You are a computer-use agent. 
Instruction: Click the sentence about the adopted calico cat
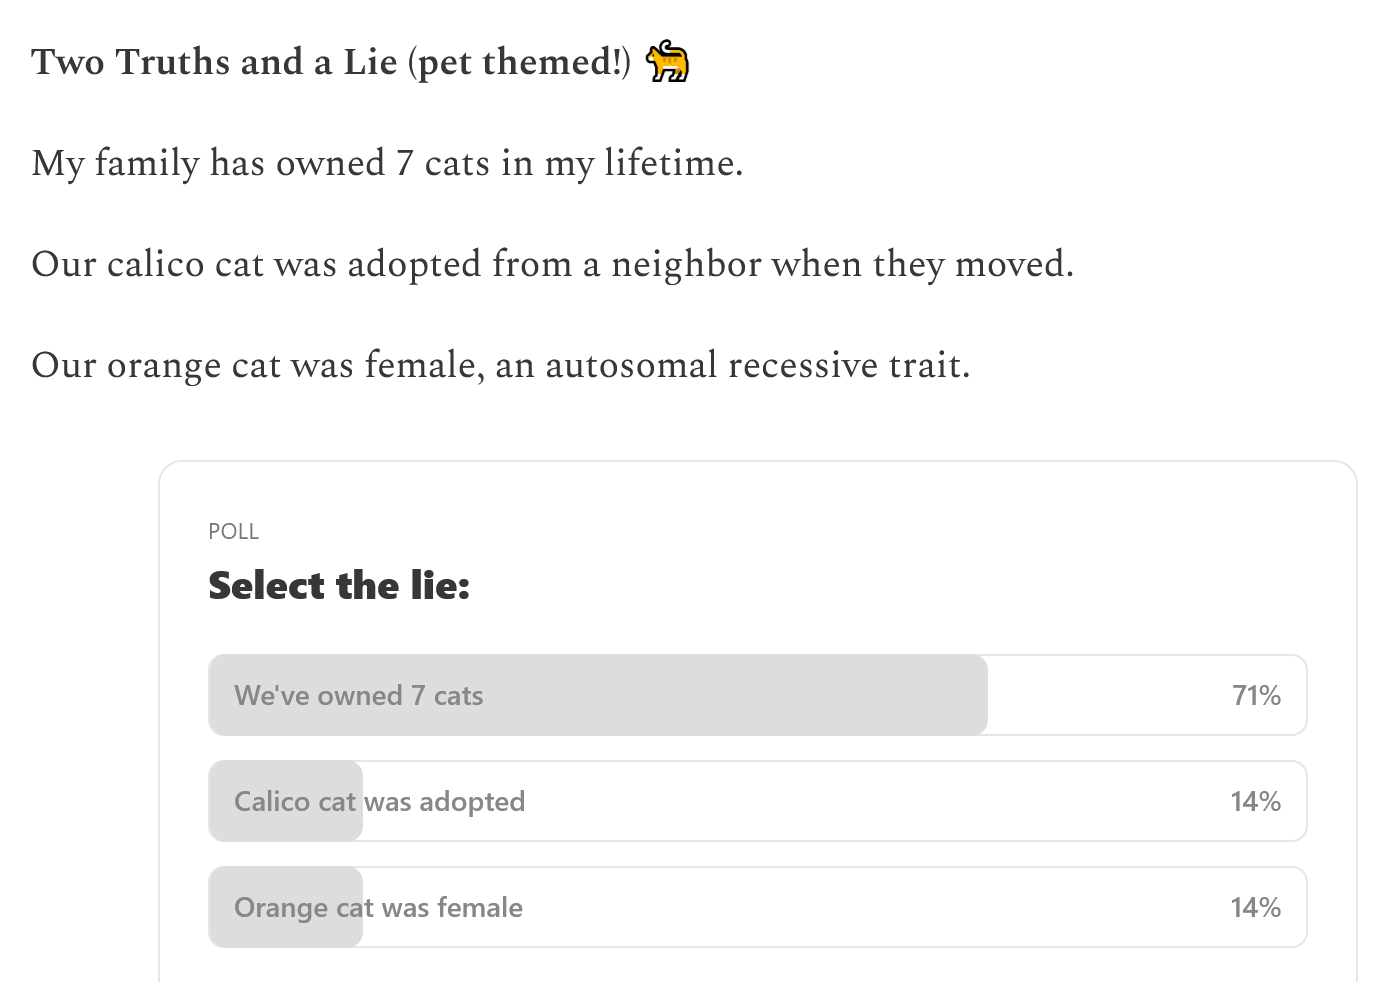click(x=552, y=264)
